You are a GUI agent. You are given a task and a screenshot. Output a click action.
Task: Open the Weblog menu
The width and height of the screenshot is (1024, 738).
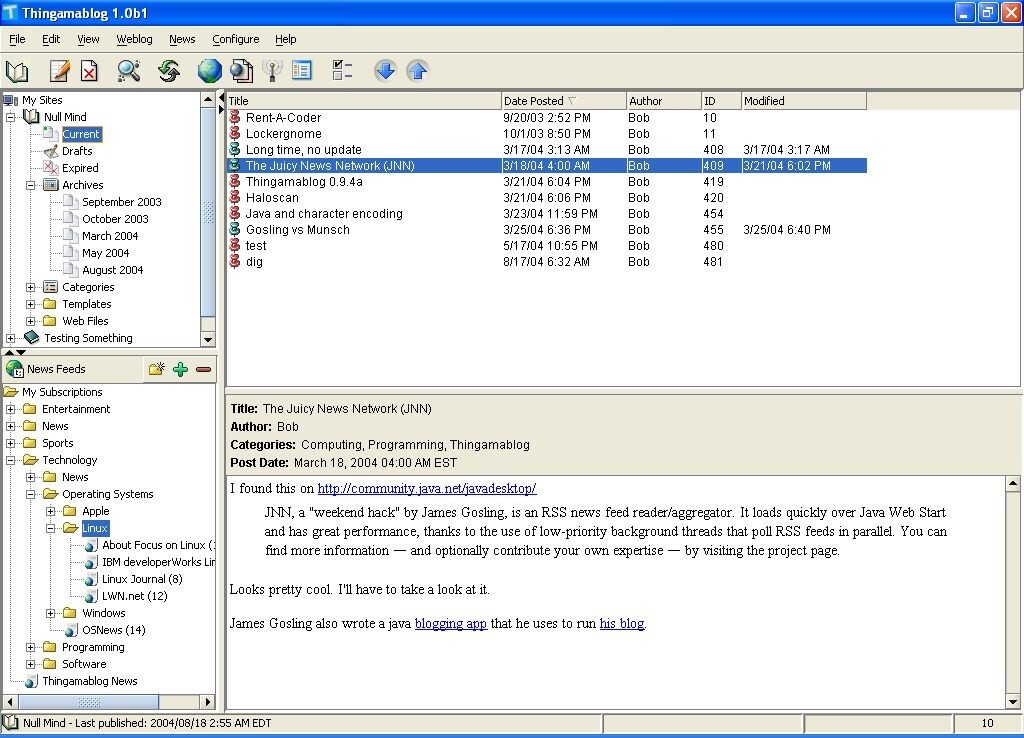(x=134, y=39)
